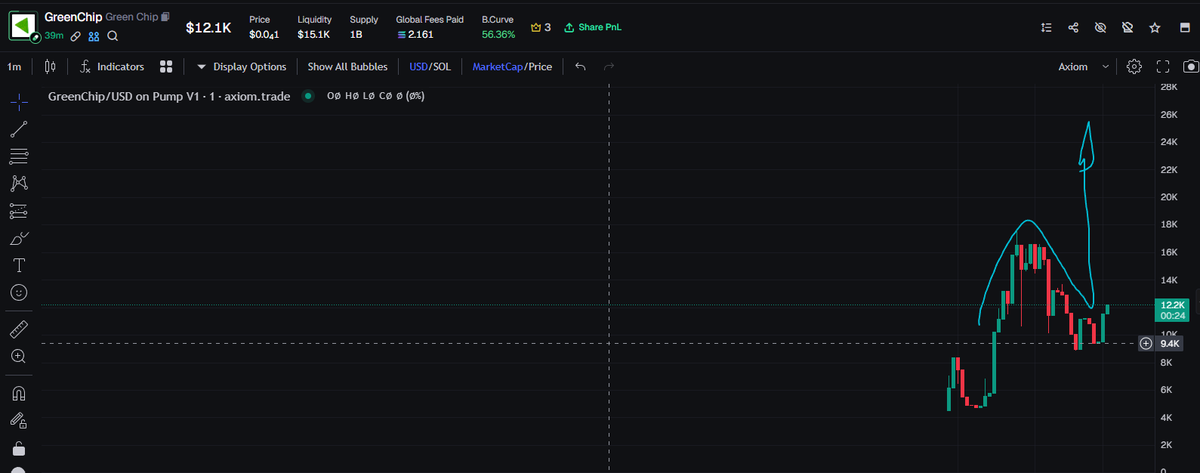Click the crossed-out blacklist icon
This screenshot has height=473, width=1200.
click(1128, 27)
